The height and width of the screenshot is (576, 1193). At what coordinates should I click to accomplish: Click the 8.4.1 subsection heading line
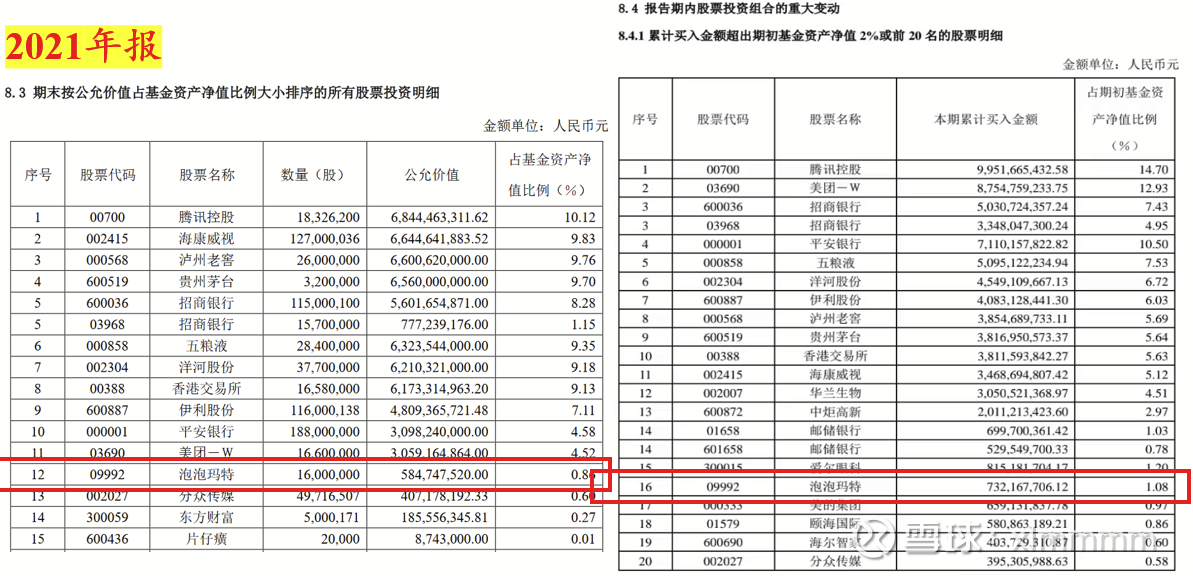tap(810, 36)
